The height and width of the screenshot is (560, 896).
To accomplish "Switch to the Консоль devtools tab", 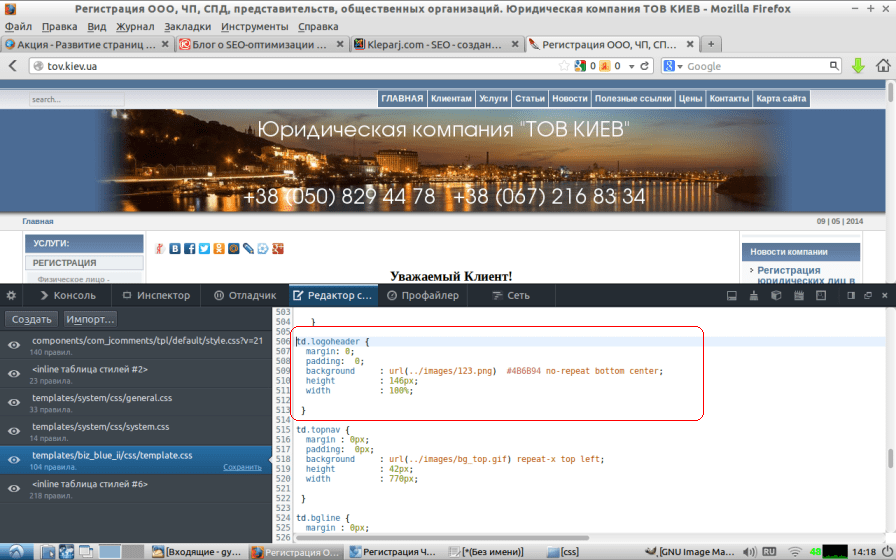I will pos(68,295).
